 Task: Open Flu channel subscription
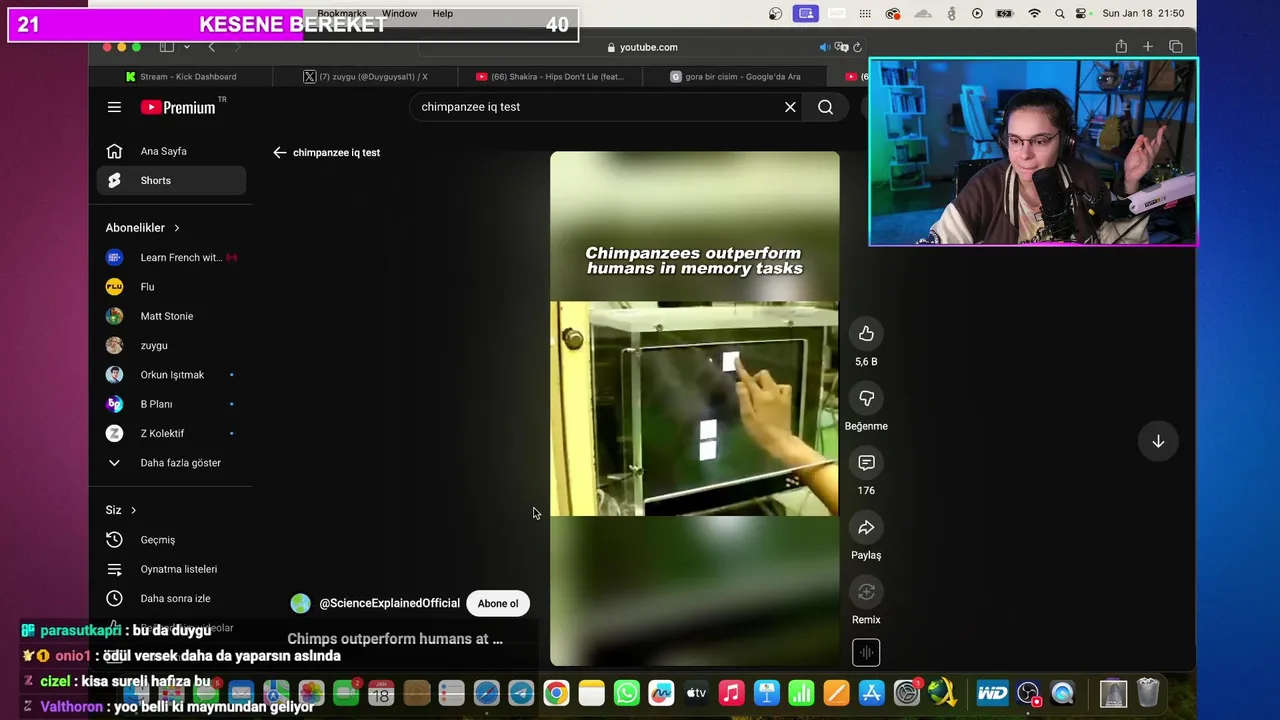[x=171, y=287]
